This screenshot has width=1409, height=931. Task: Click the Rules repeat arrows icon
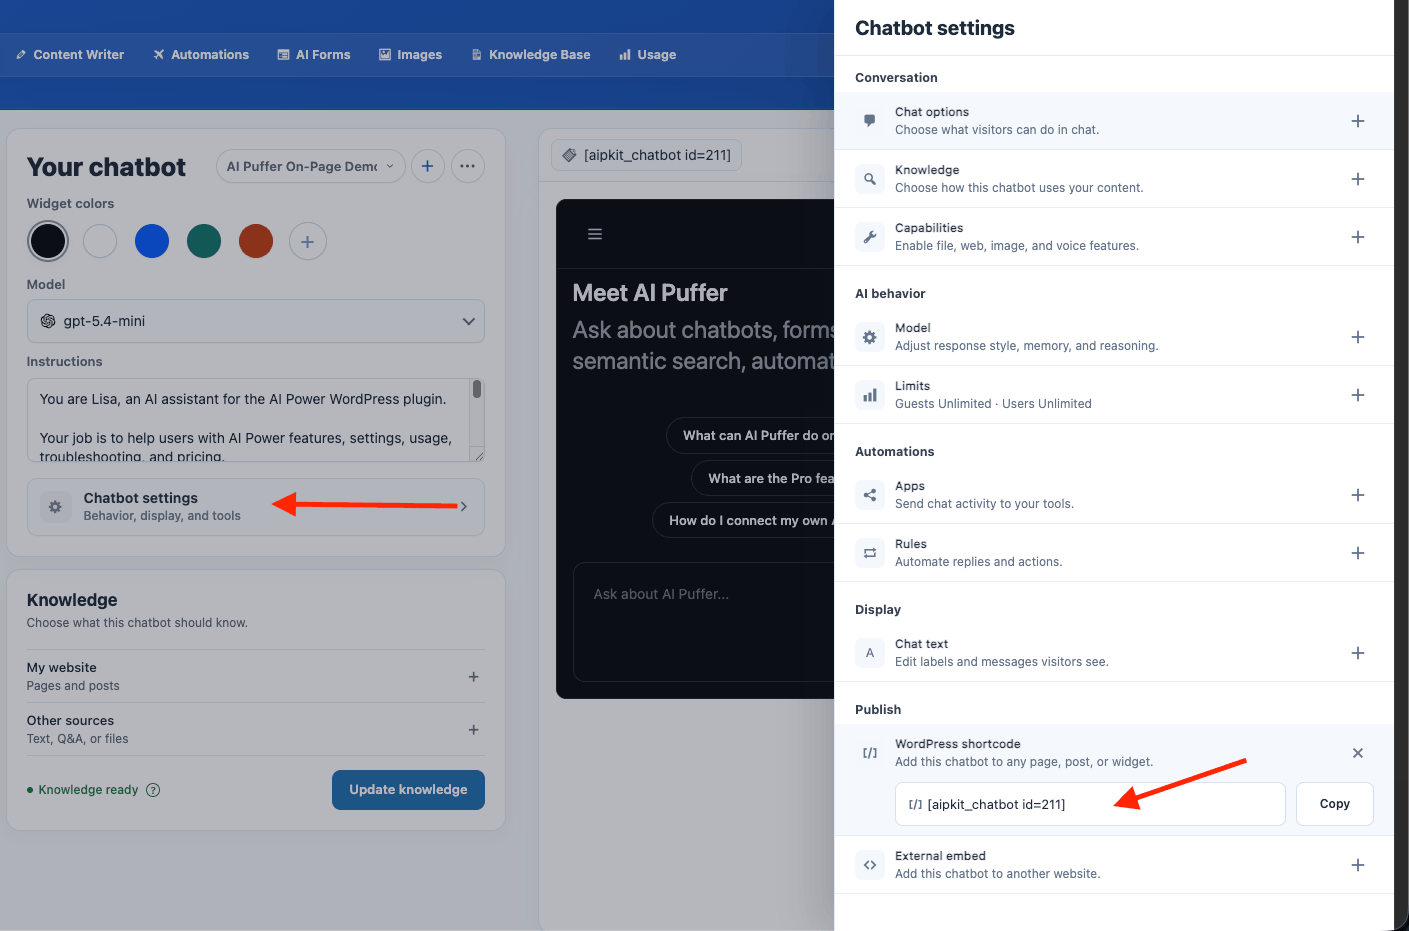click(x=870, y=553)
